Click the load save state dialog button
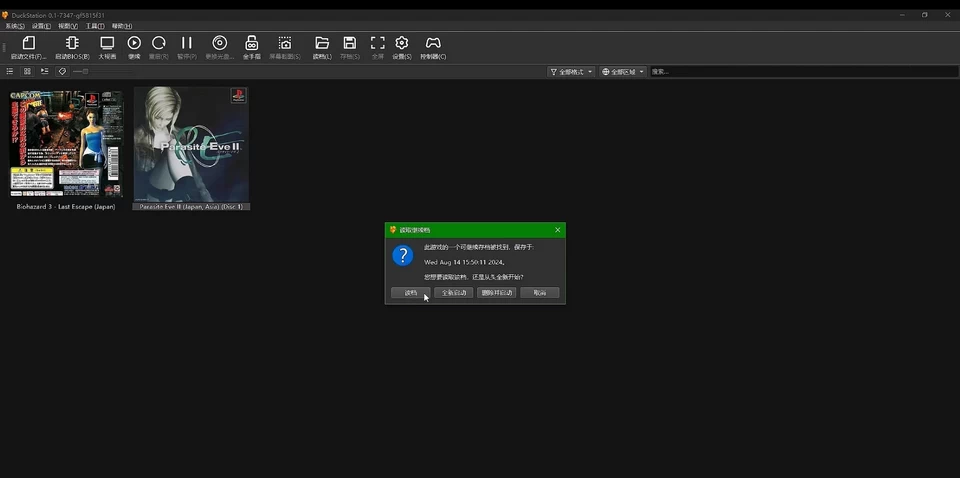 410,293
